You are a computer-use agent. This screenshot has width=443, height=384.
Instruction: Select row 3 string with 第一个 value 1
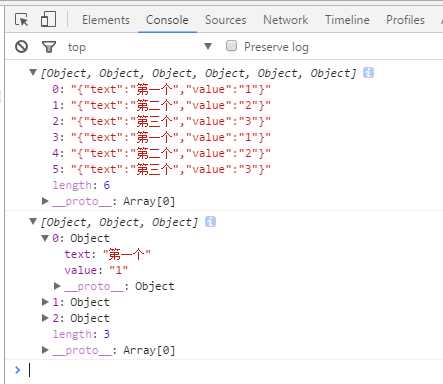[x=161, y=137]
